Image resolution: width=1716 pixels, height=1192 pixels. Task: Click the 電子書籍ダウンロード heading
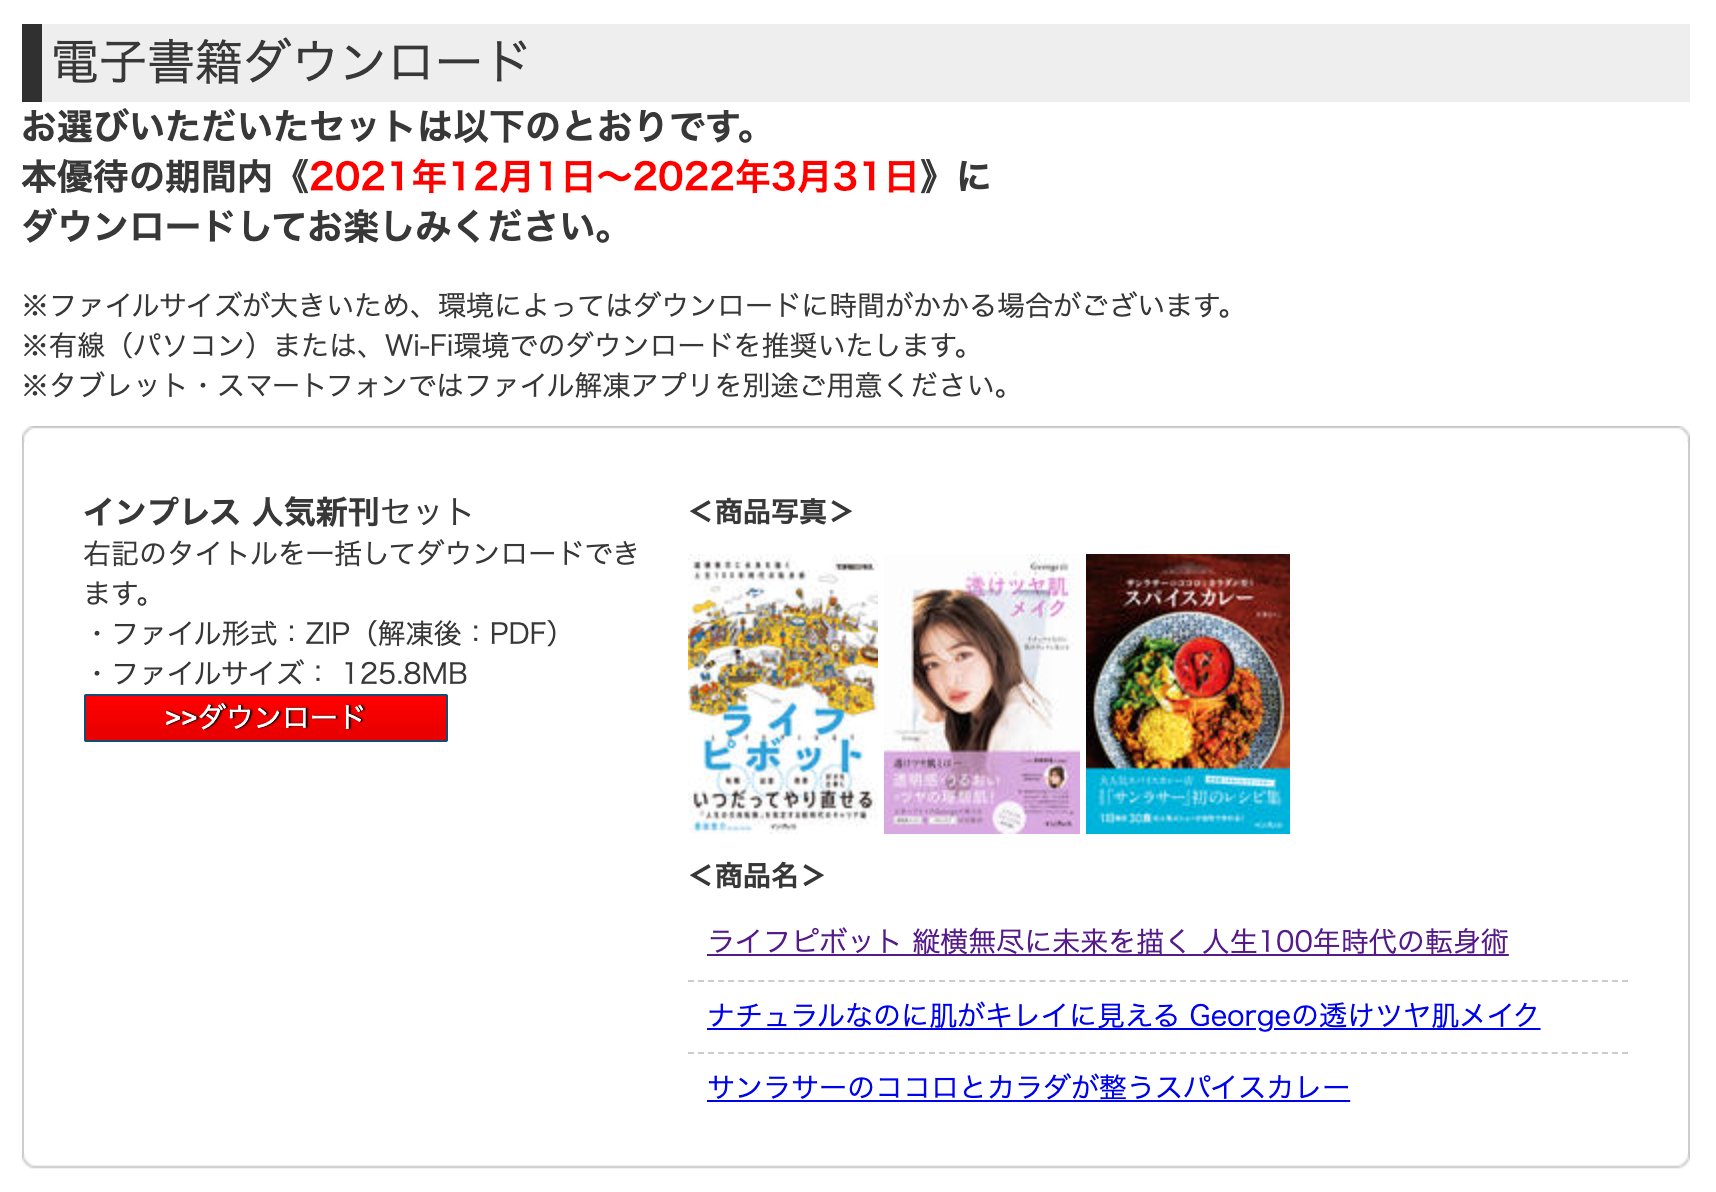[x=290, y=62]
